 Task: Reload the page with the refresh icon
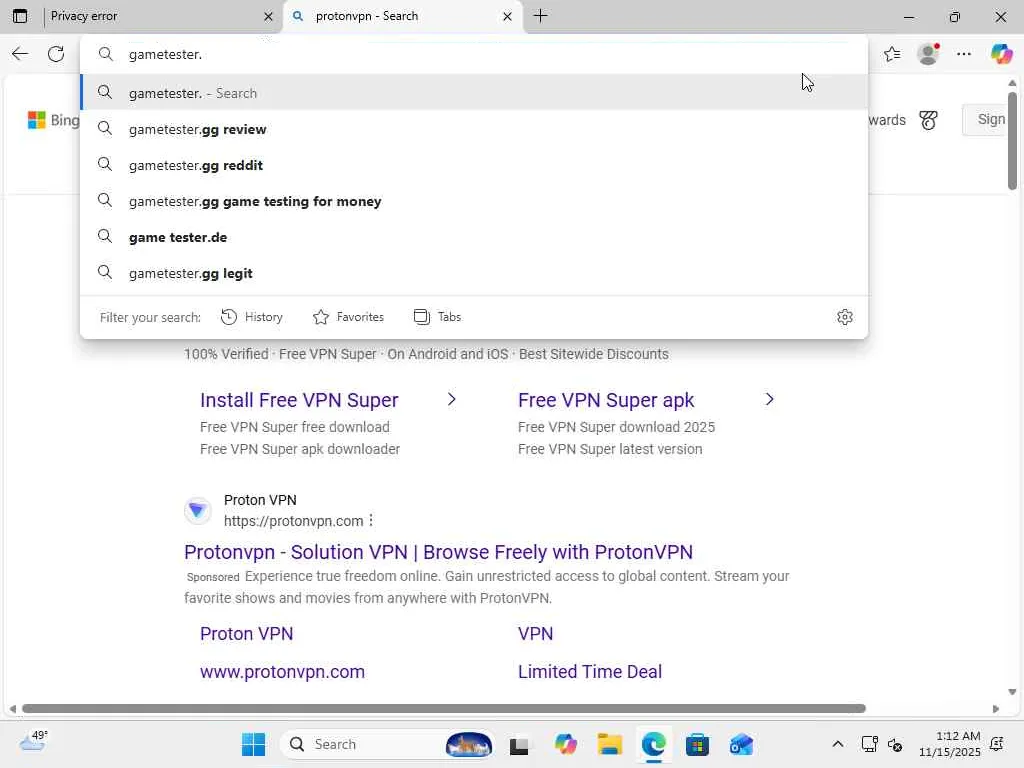tap(56, 54)
